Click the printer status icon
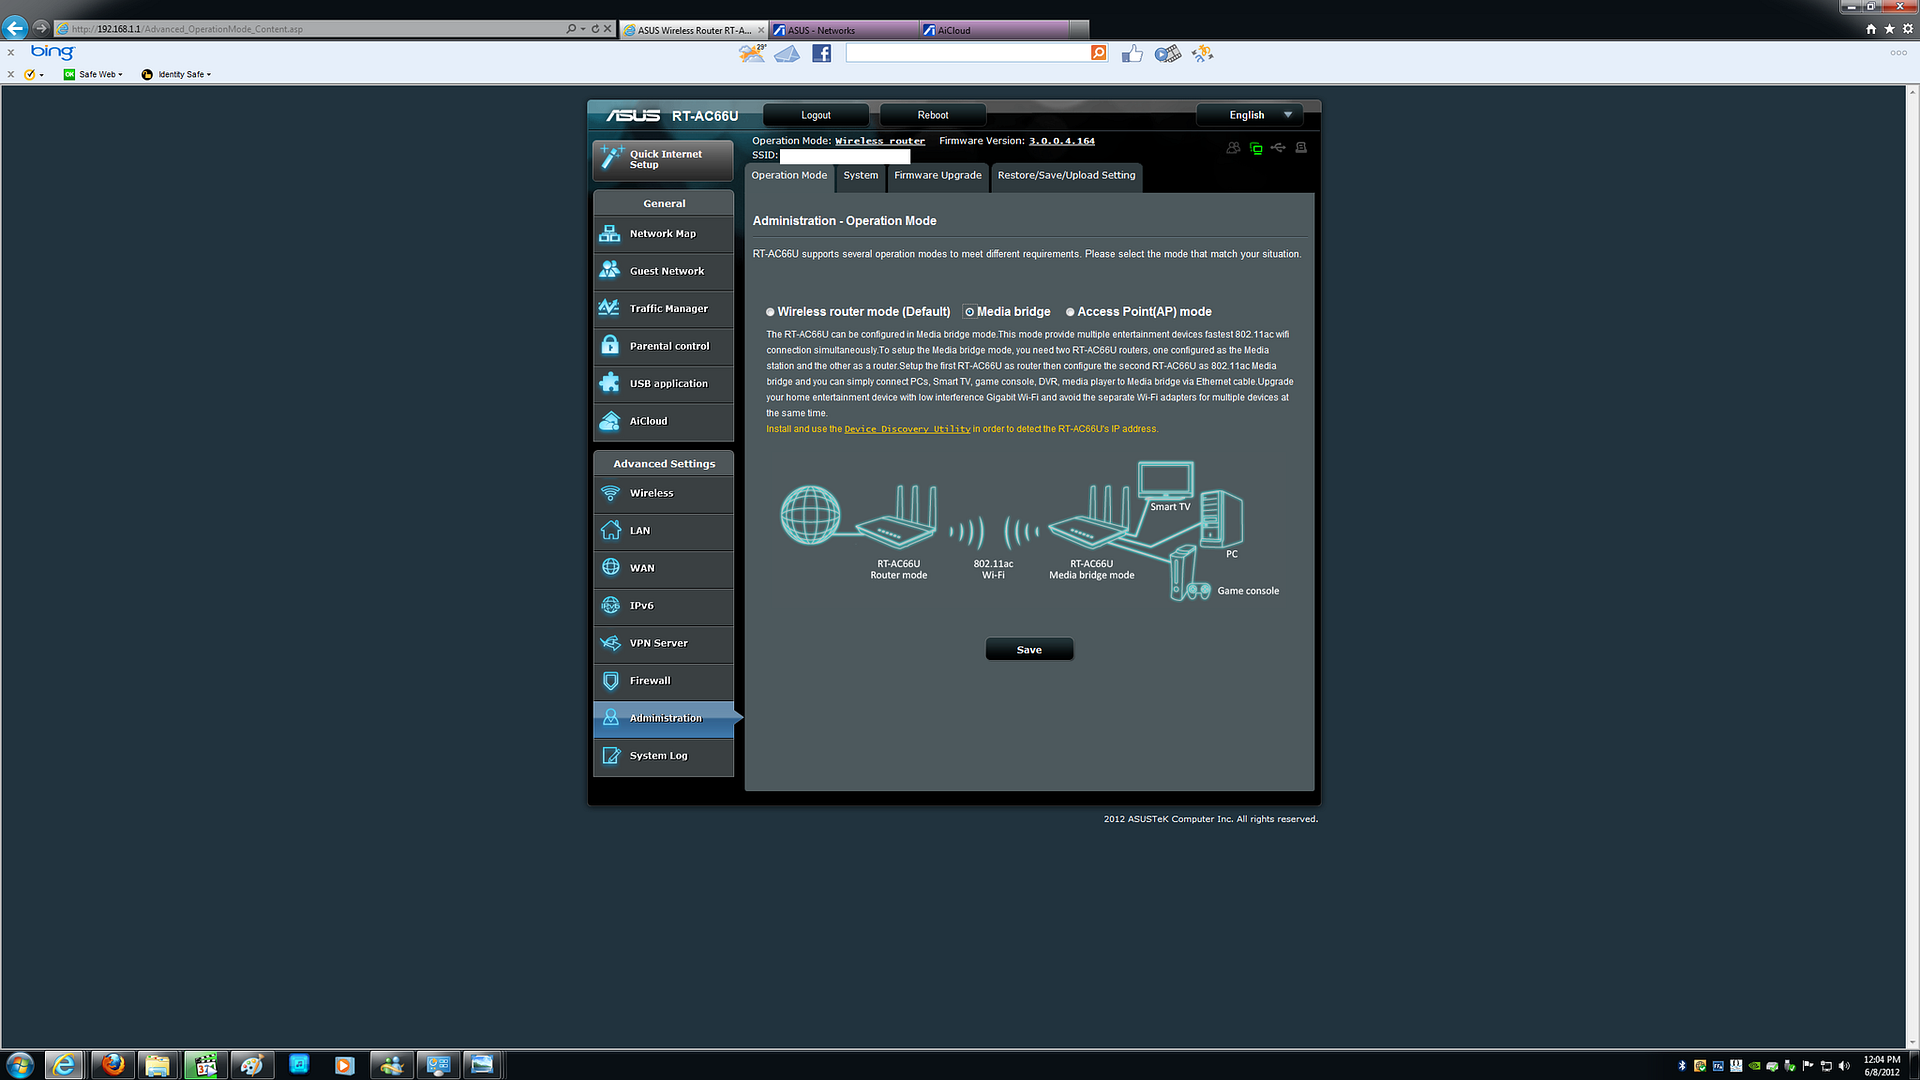Viewport: 1920px width, 1080px height. (1301, 148)
